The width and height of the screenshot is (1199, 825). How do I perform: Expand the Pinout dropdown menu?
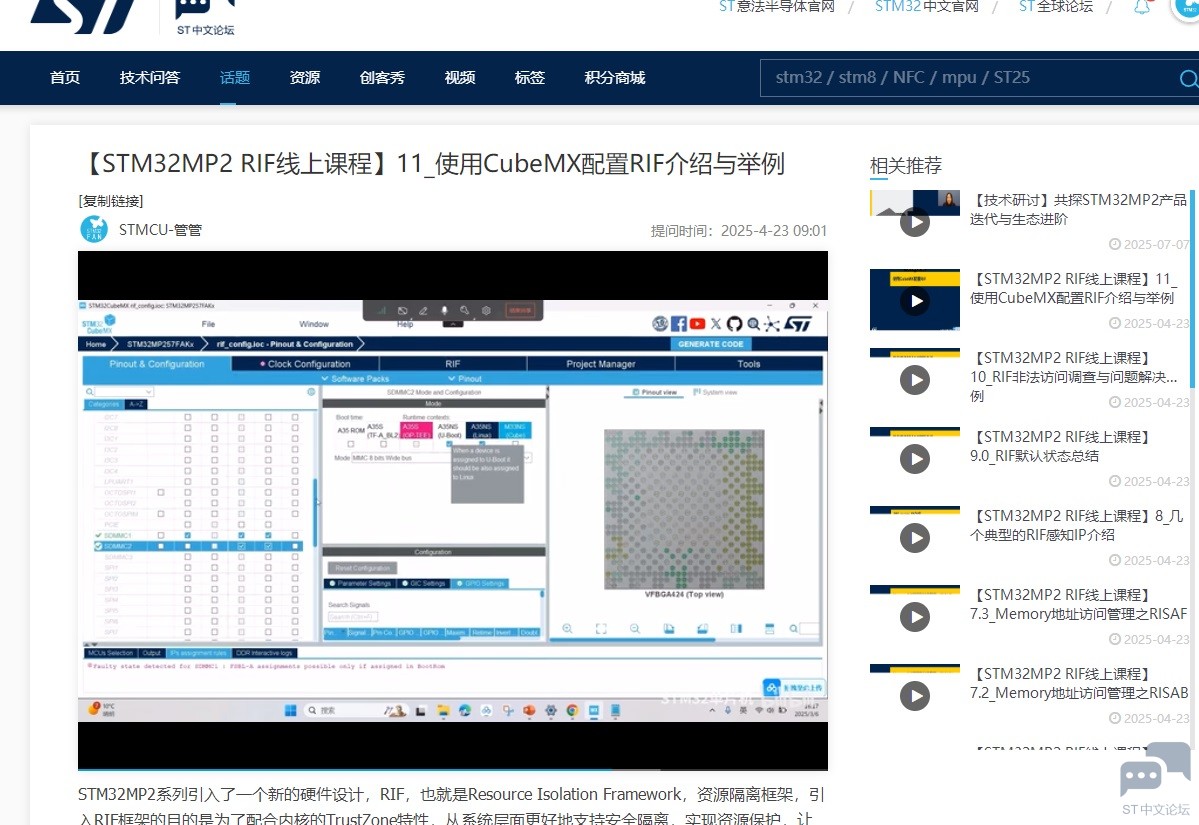(x=465, y=378)
